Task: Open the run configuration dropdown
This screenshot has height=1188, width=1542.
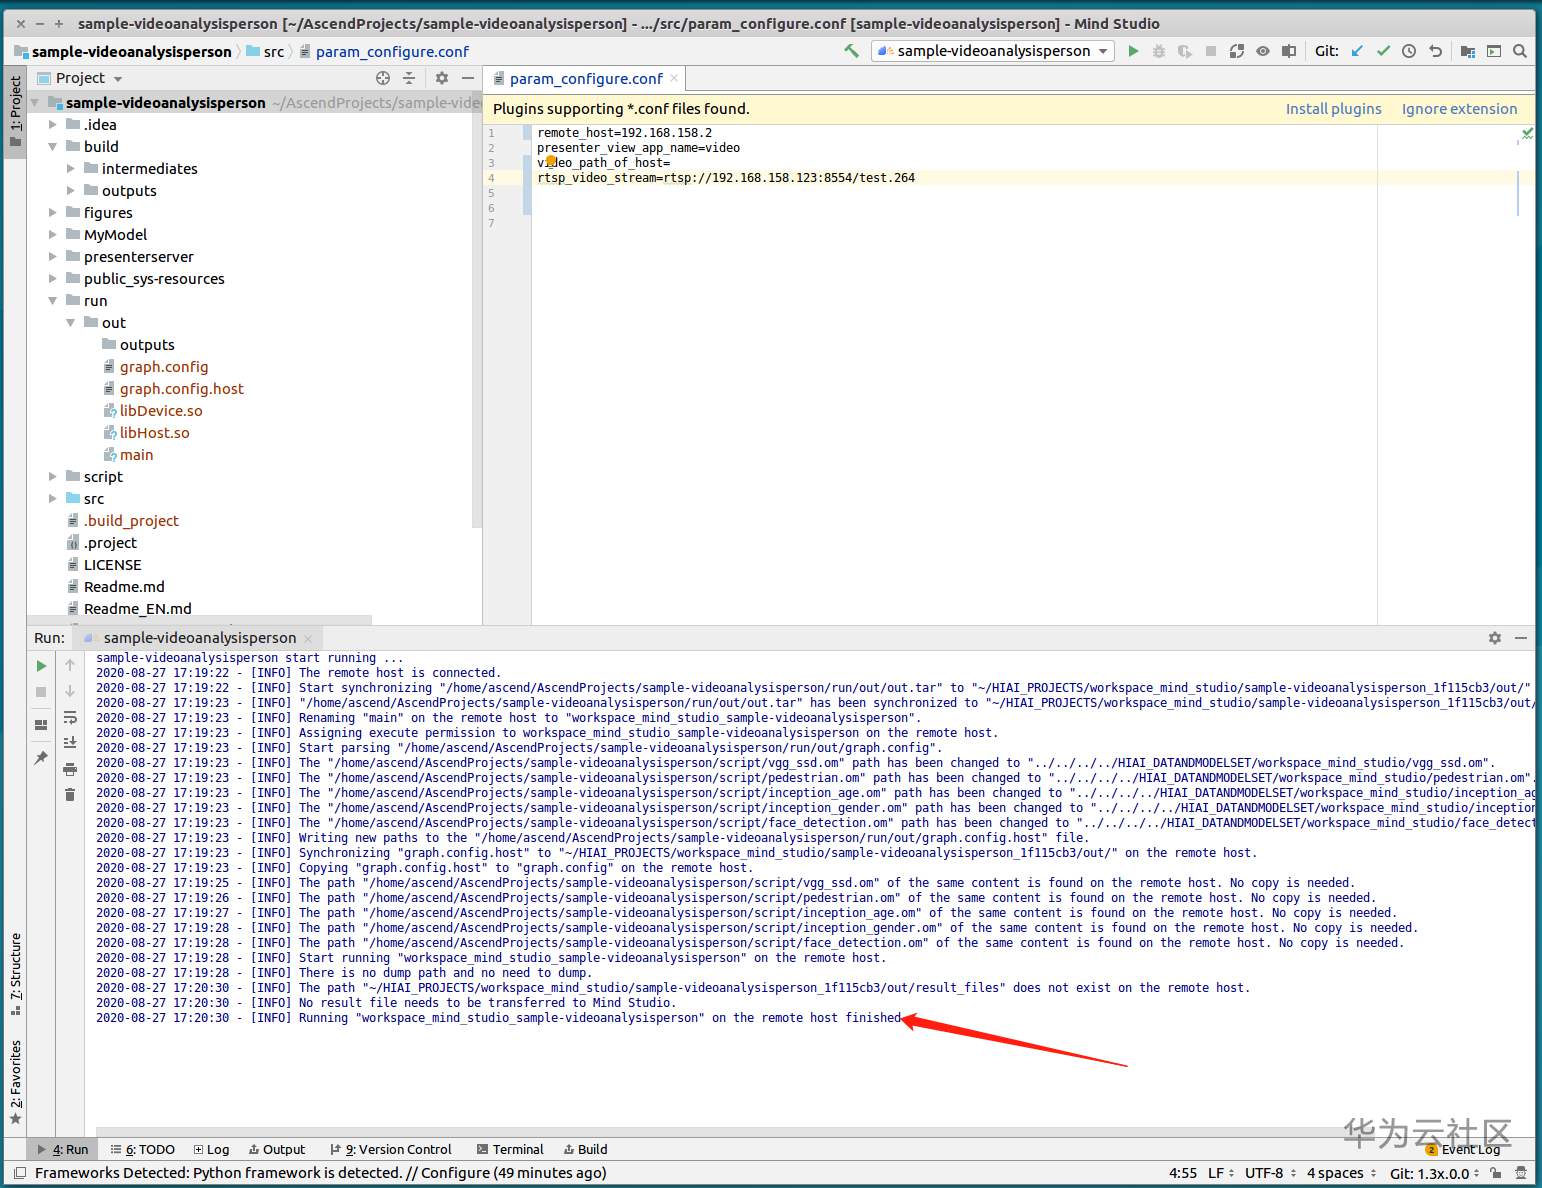Action: tap(993, 51)
